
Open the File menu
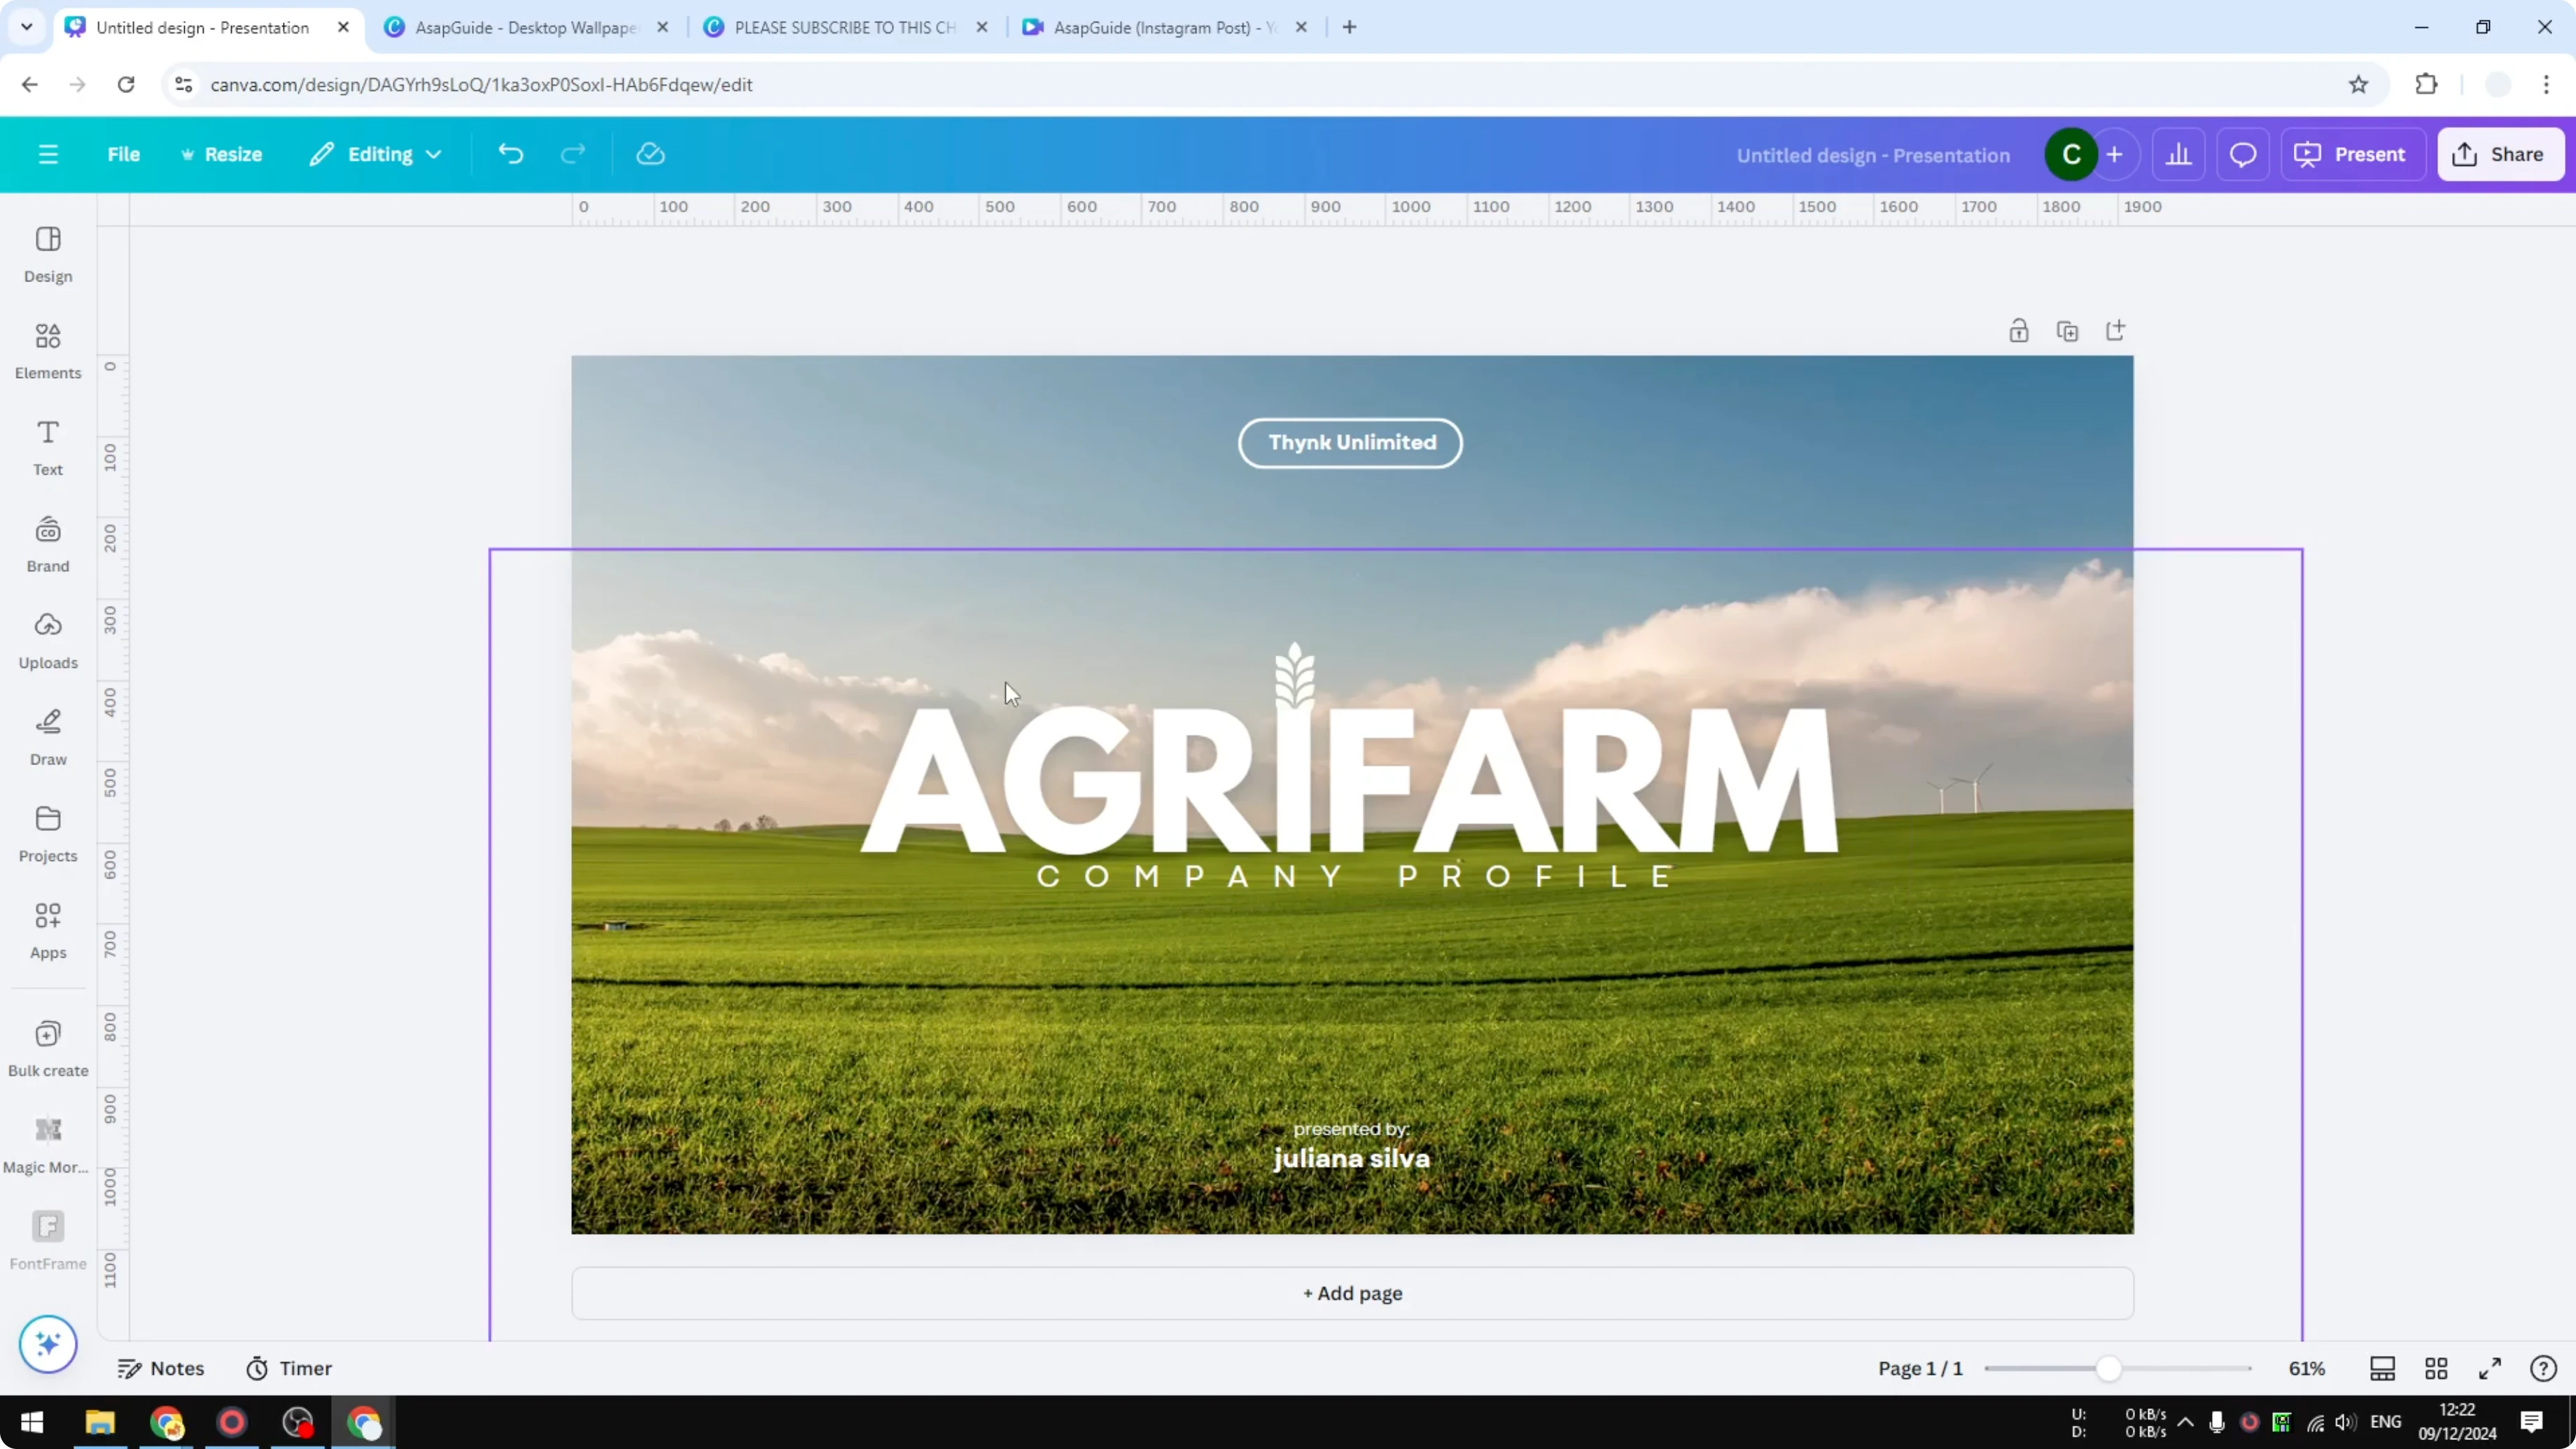coord(124,153)
